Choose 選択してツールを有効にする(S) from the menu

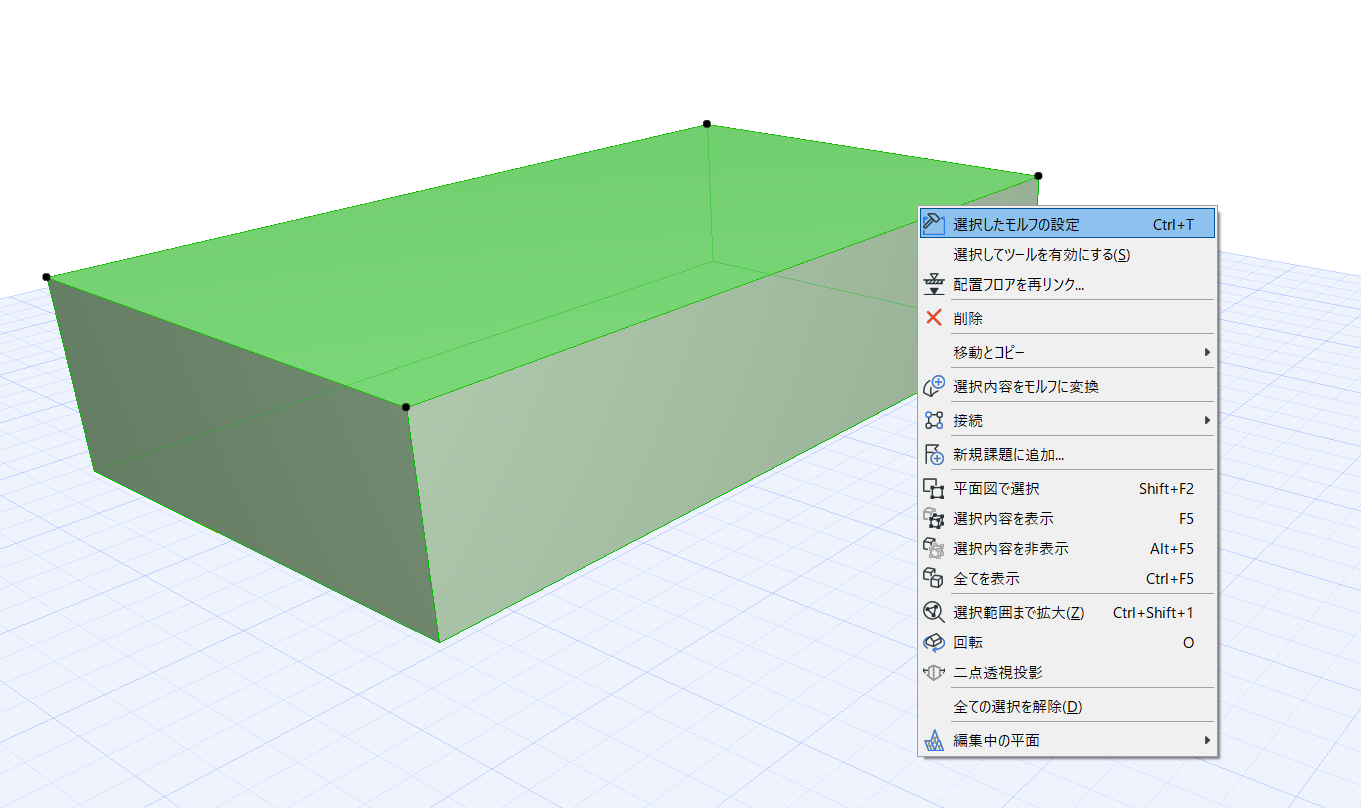tap(1068, 254)
